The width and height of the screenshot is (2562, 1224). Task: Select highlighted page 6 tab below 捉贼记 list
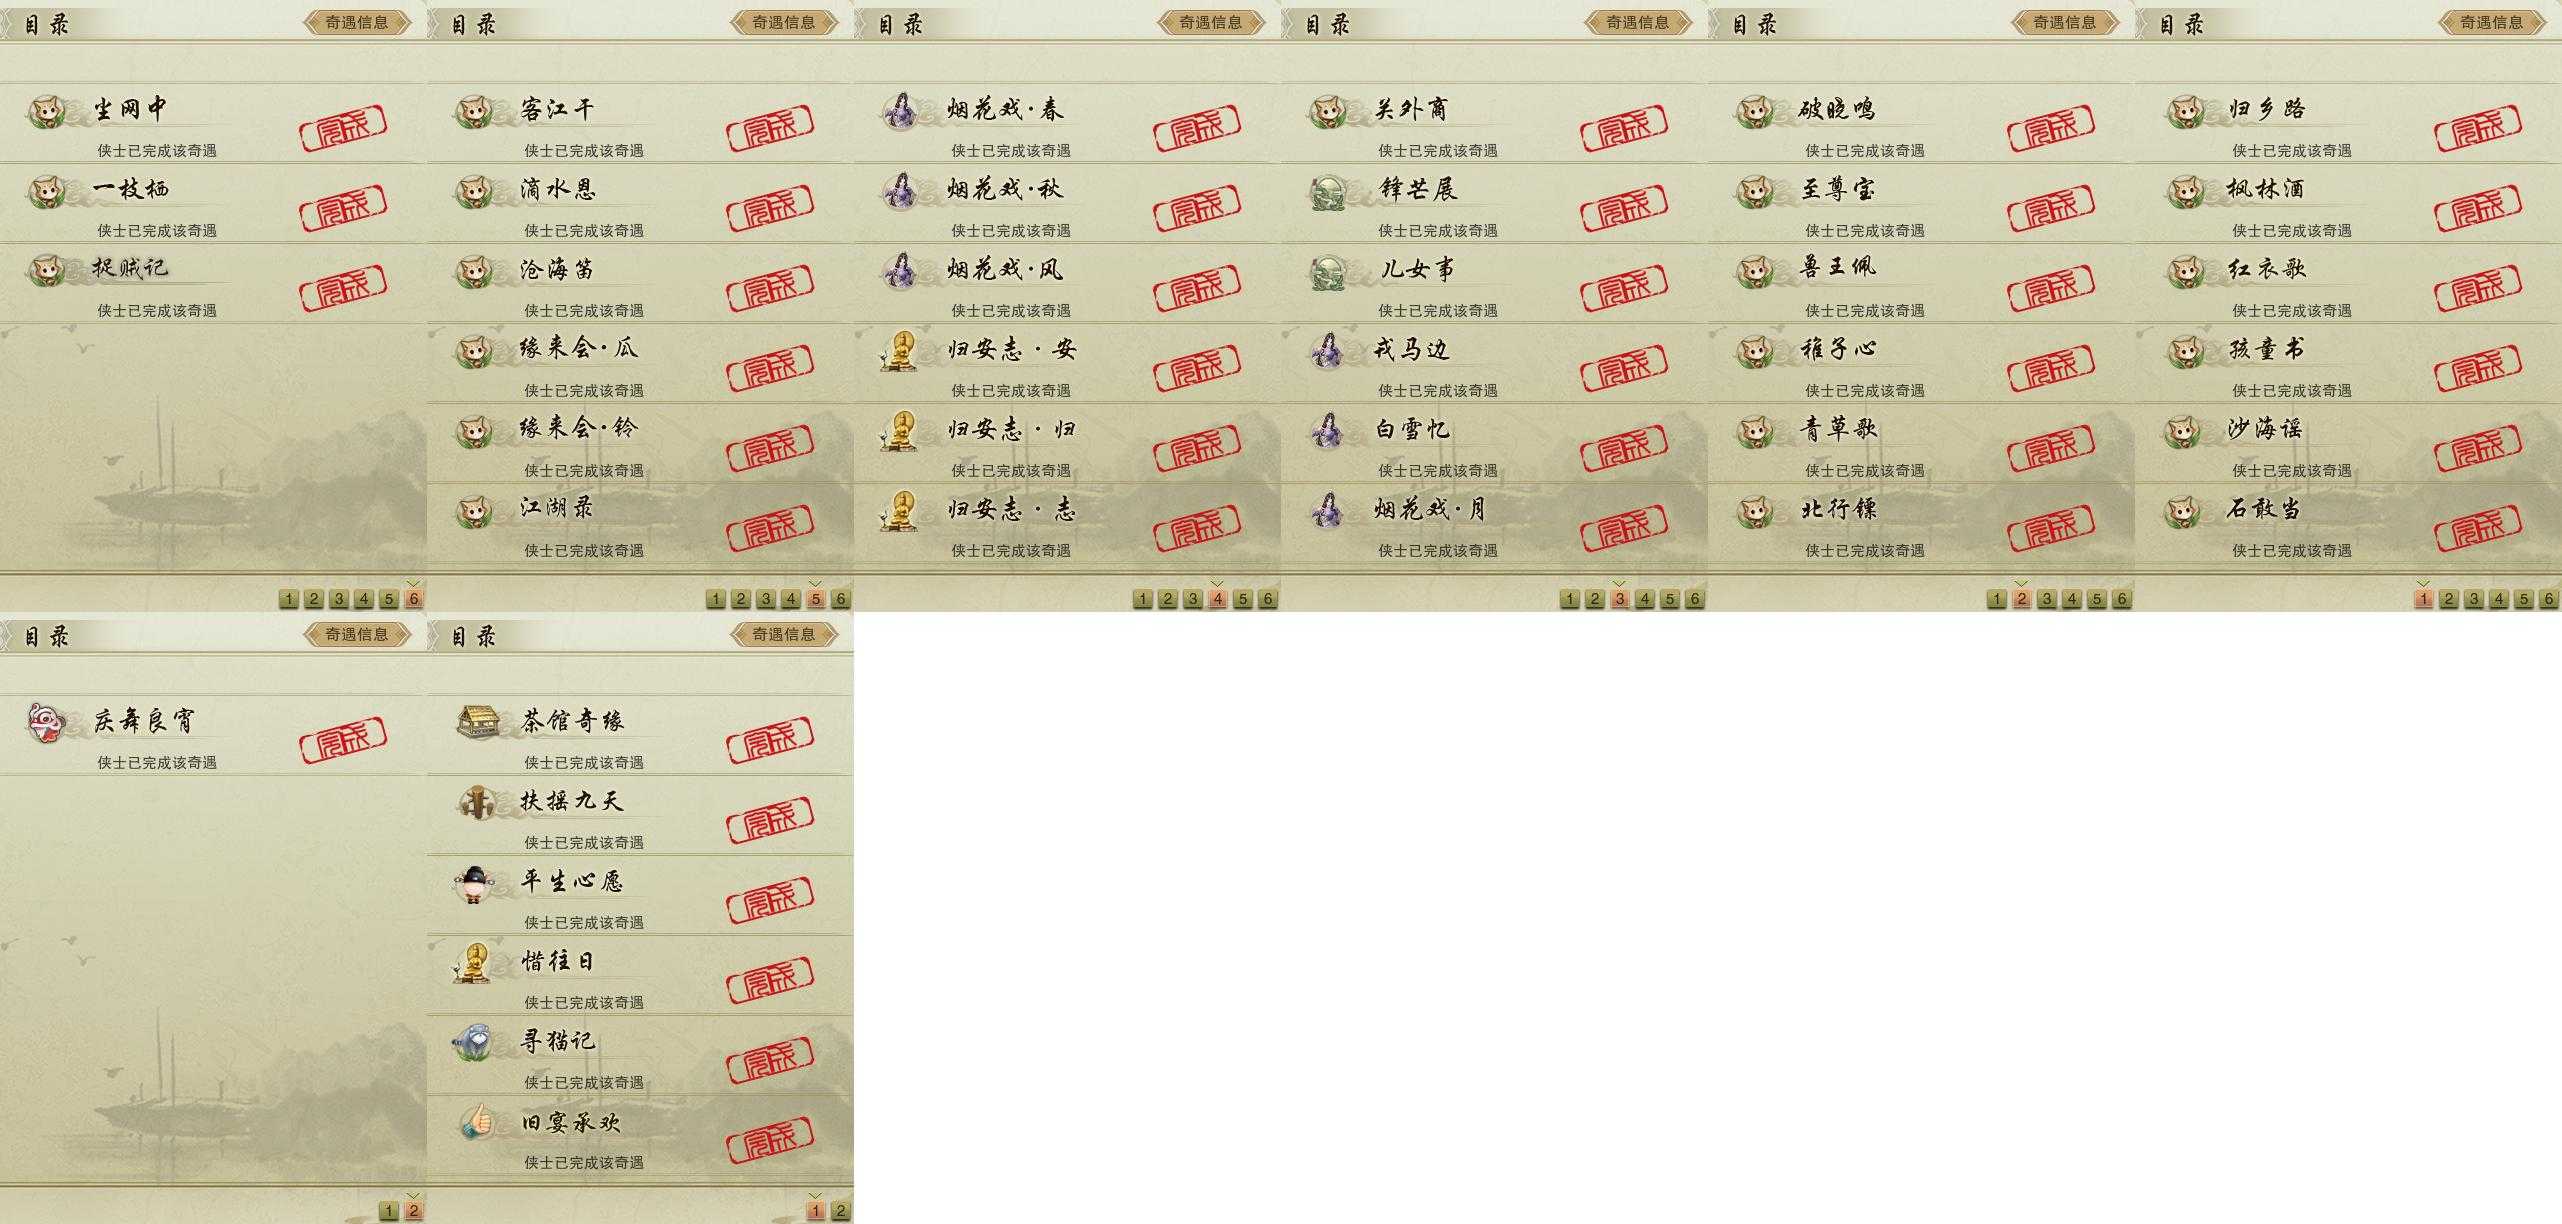414,599
